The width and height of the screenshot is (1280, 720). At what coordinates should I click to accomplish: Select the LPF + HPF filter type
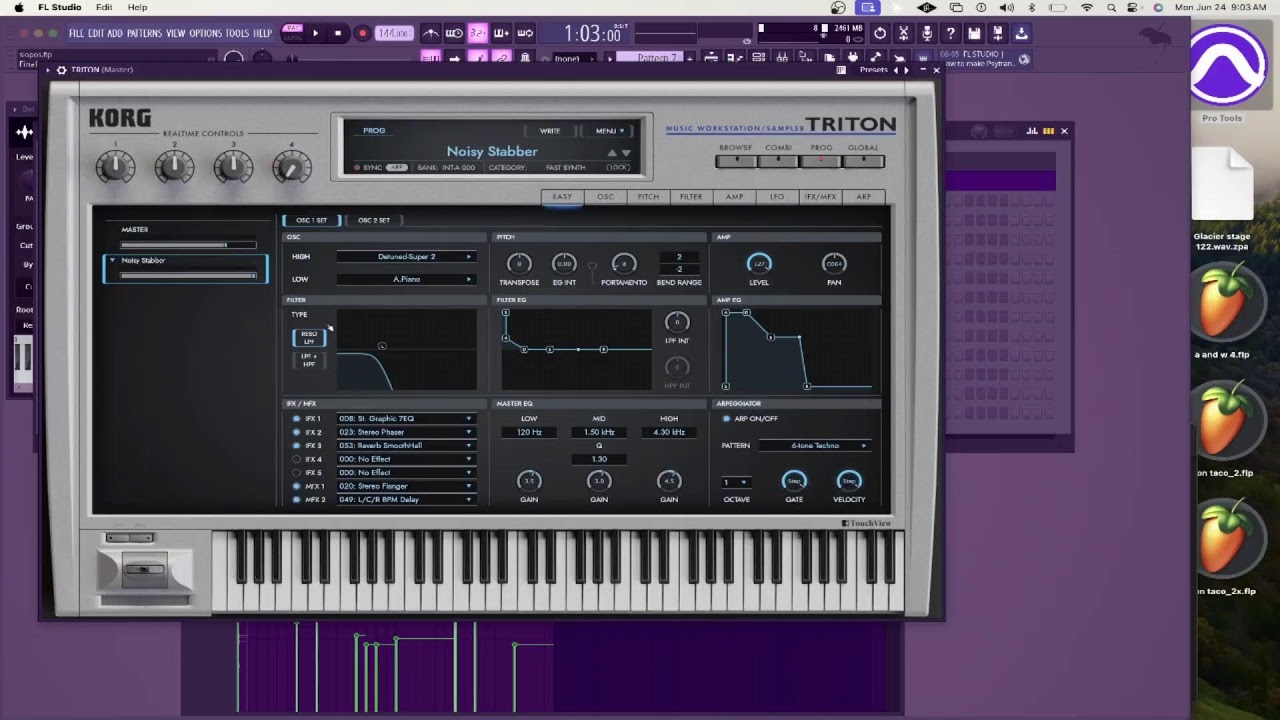click(x=309, y=360)
